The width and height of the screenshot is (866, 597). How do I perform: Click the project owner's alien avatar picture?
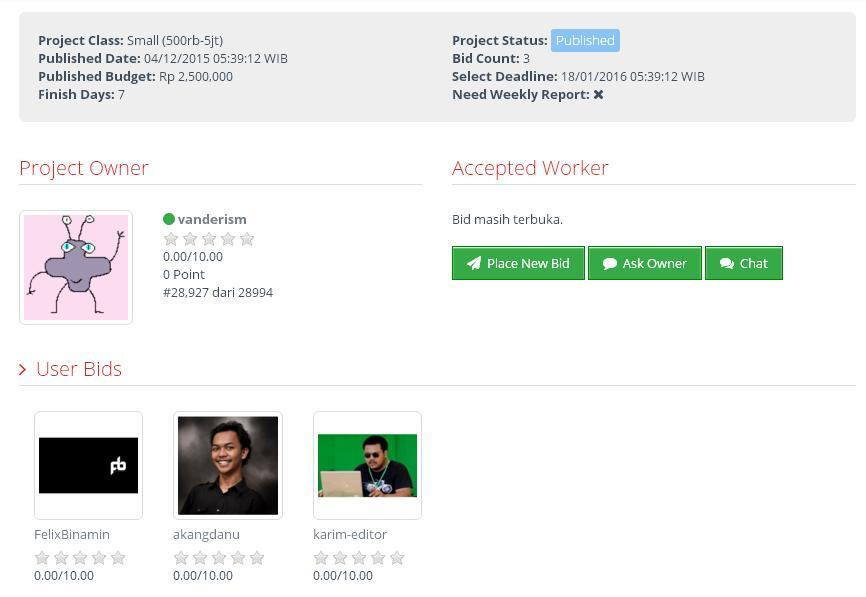click(76, 267)
